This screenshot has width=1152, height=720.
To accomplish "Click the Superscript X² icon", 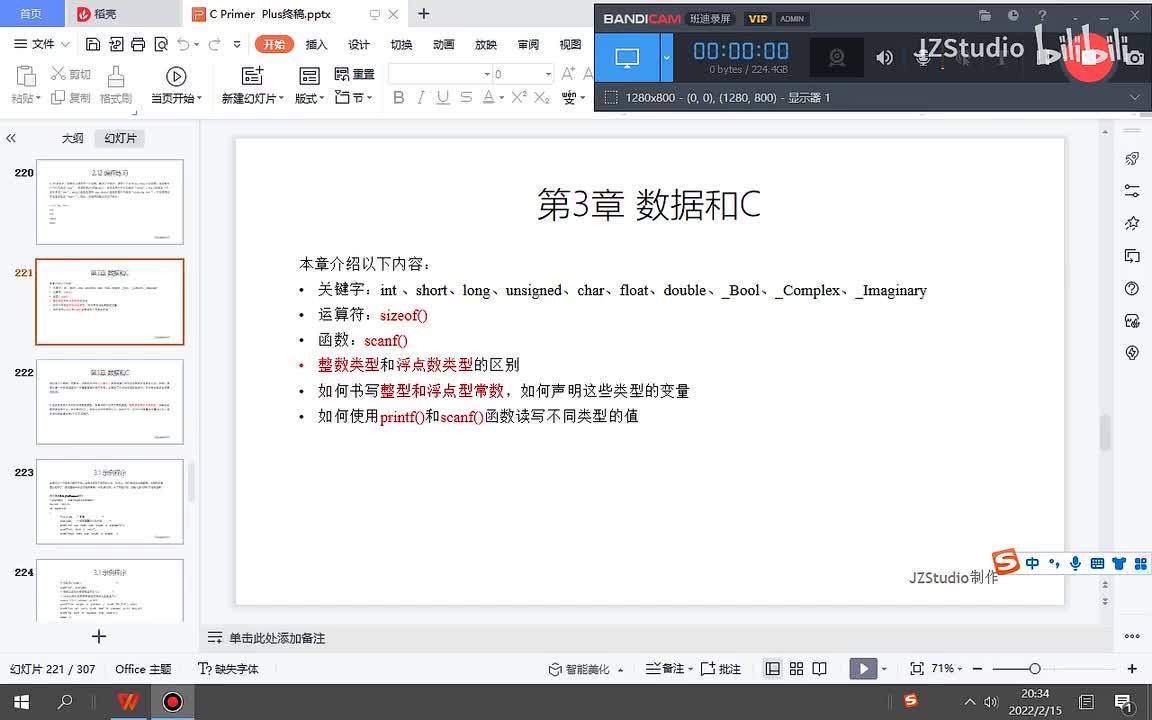I will (x=519, y=97).
